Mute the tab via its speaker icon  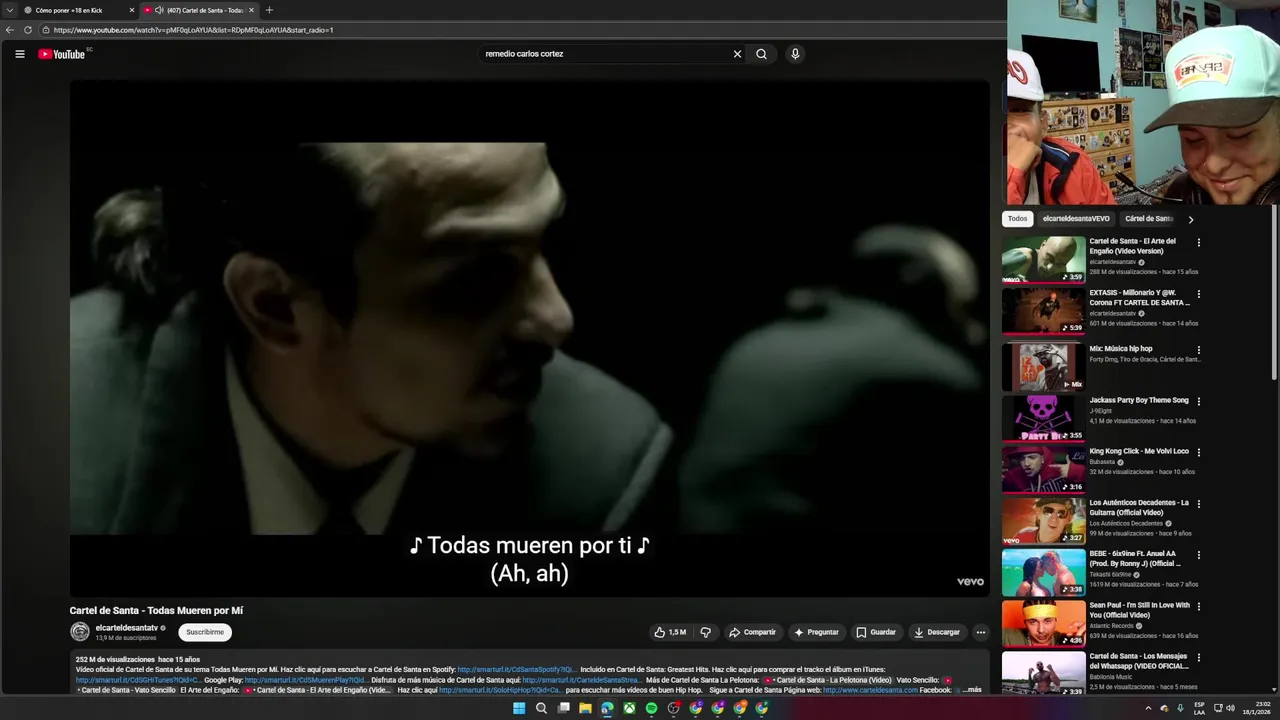(x=159, y=10)
